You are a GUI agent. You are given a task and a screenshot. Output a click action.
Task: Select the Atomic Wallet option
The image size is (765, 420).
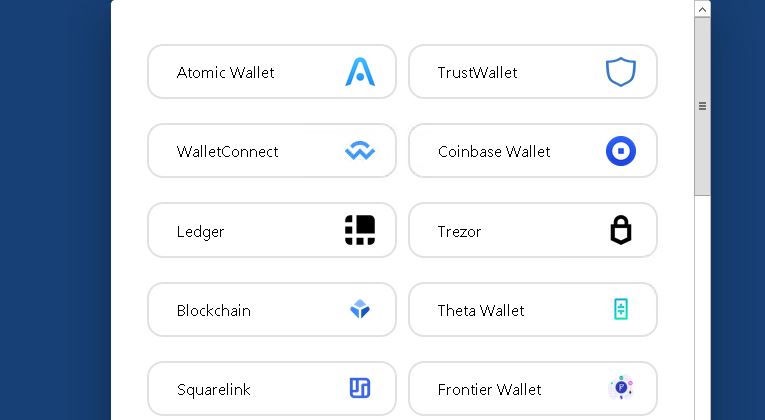tap(272, 72)
